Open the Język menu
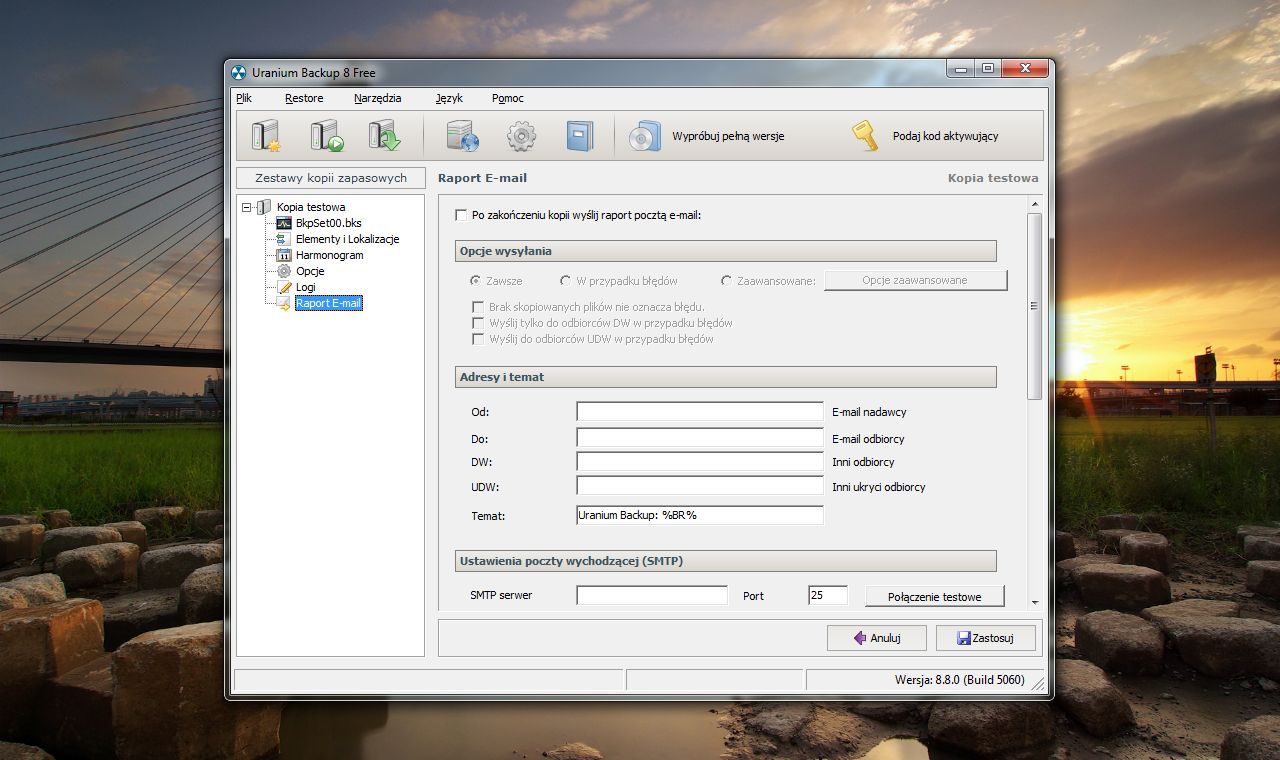This screenshot has height=760, width=1280. tap(449, 98)
